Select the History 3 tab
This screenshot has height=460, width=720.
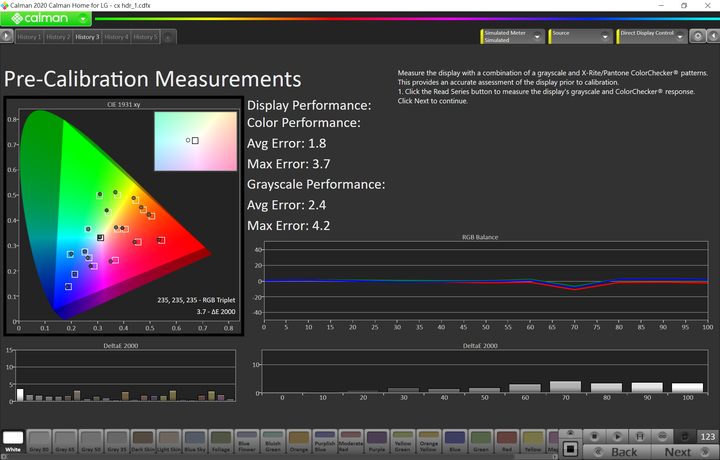coord(87,37)
